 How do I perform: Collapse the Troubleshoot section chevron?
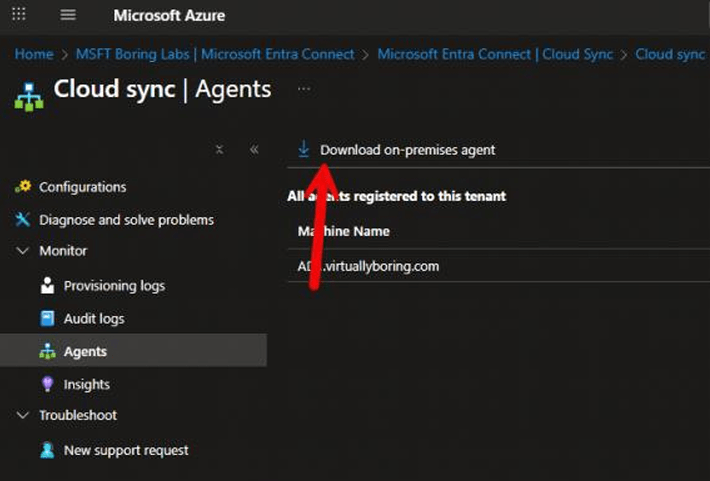[23, 415]
